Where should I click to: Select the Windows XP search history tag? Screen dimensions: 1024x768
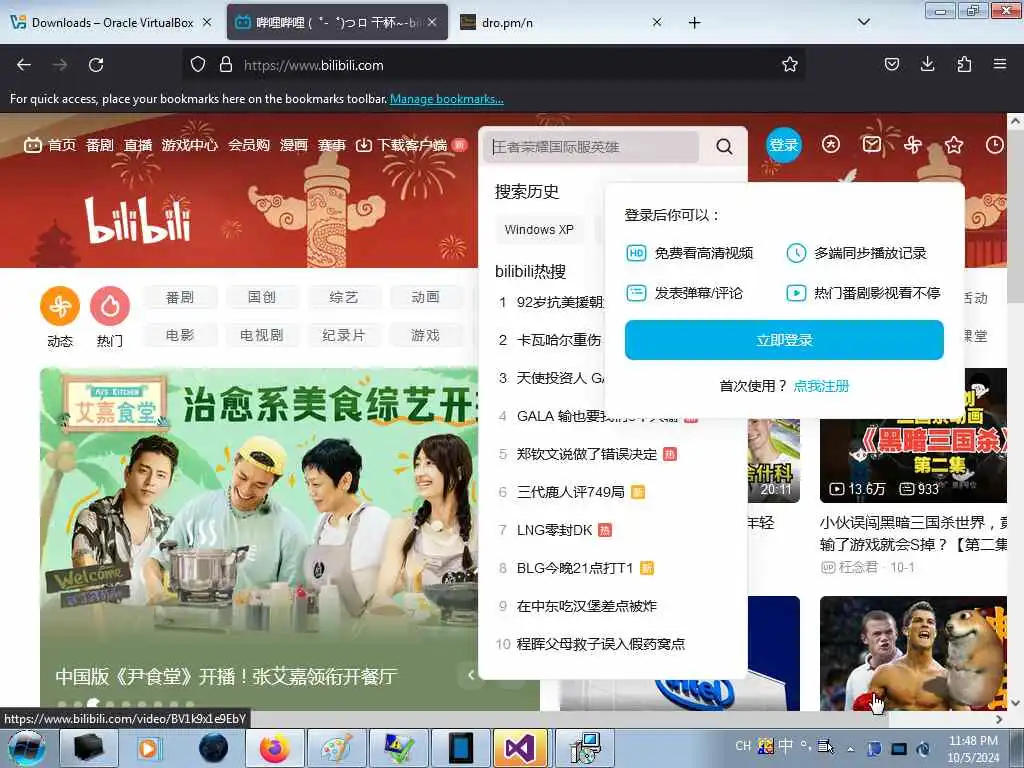point(539,230)
